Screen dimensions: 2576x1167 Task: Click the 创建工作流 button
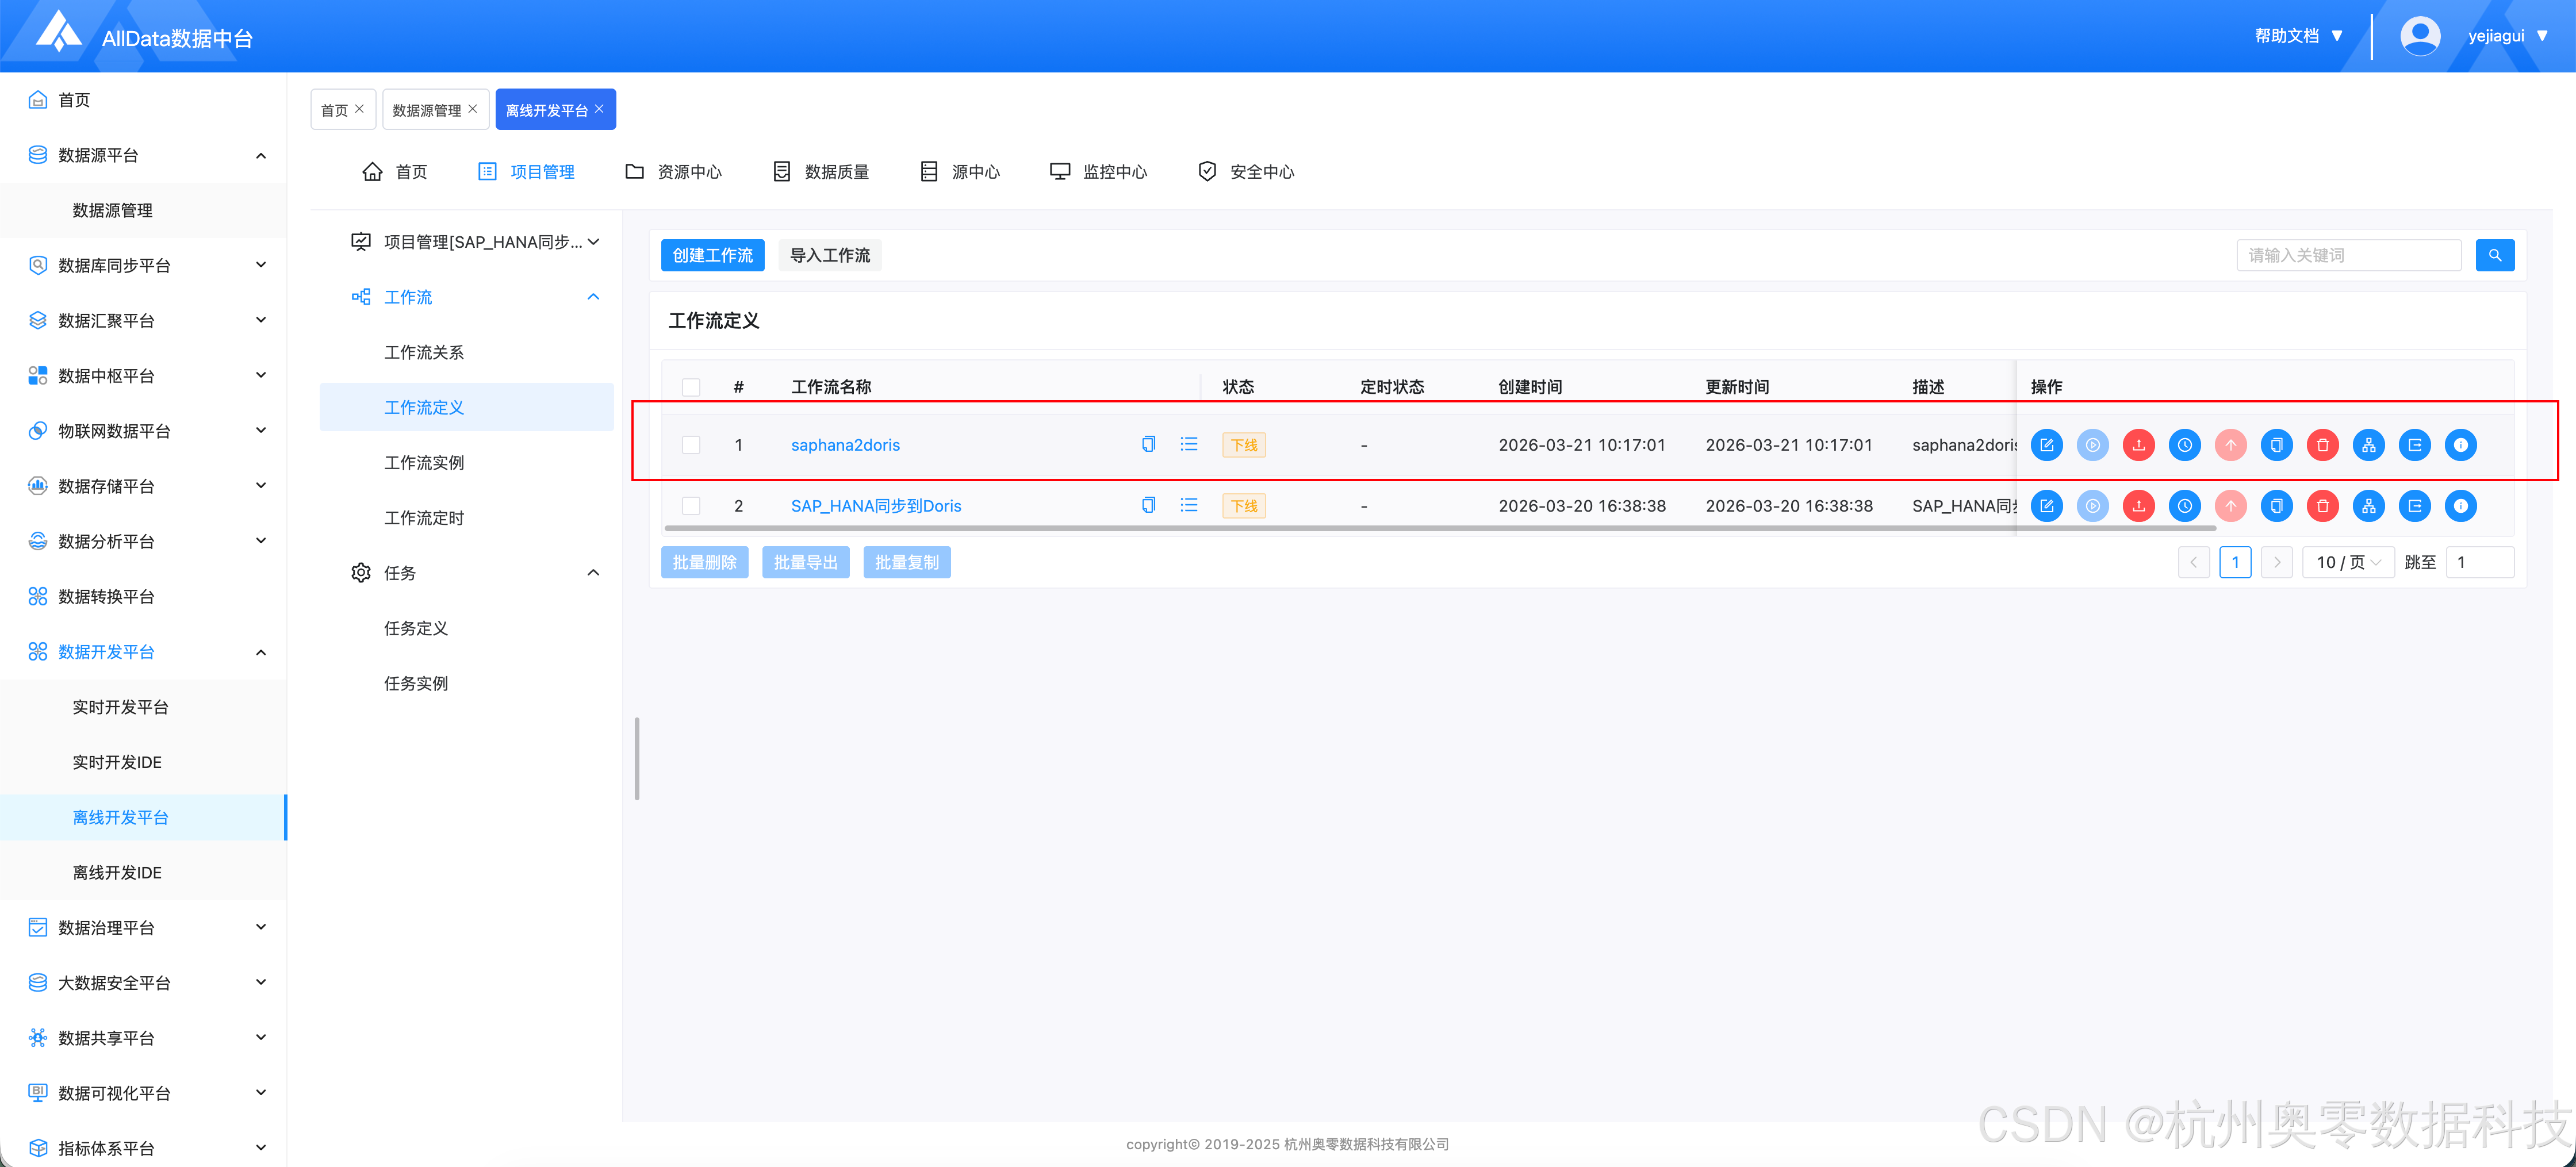pos(712,255)
